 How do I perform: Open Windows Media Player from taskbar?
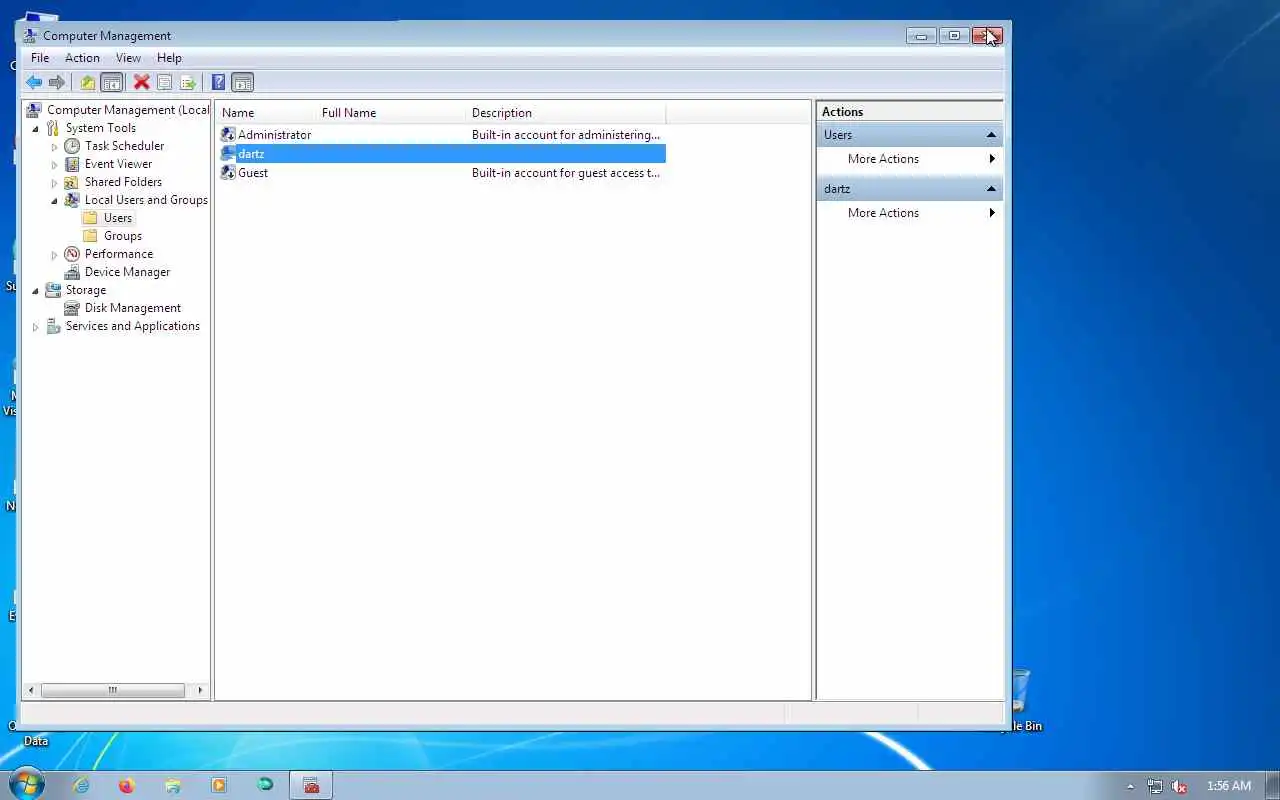click(x=218, y=785)
